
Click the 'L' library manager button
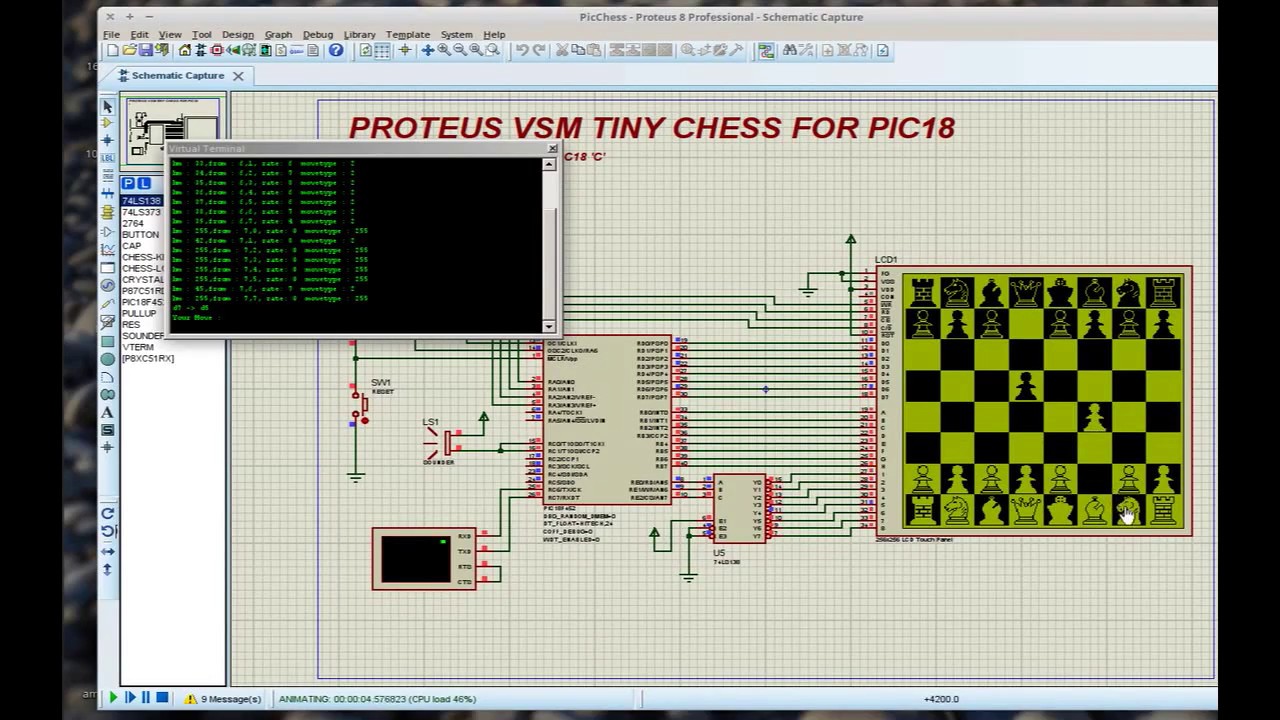(x=144, y=183)
